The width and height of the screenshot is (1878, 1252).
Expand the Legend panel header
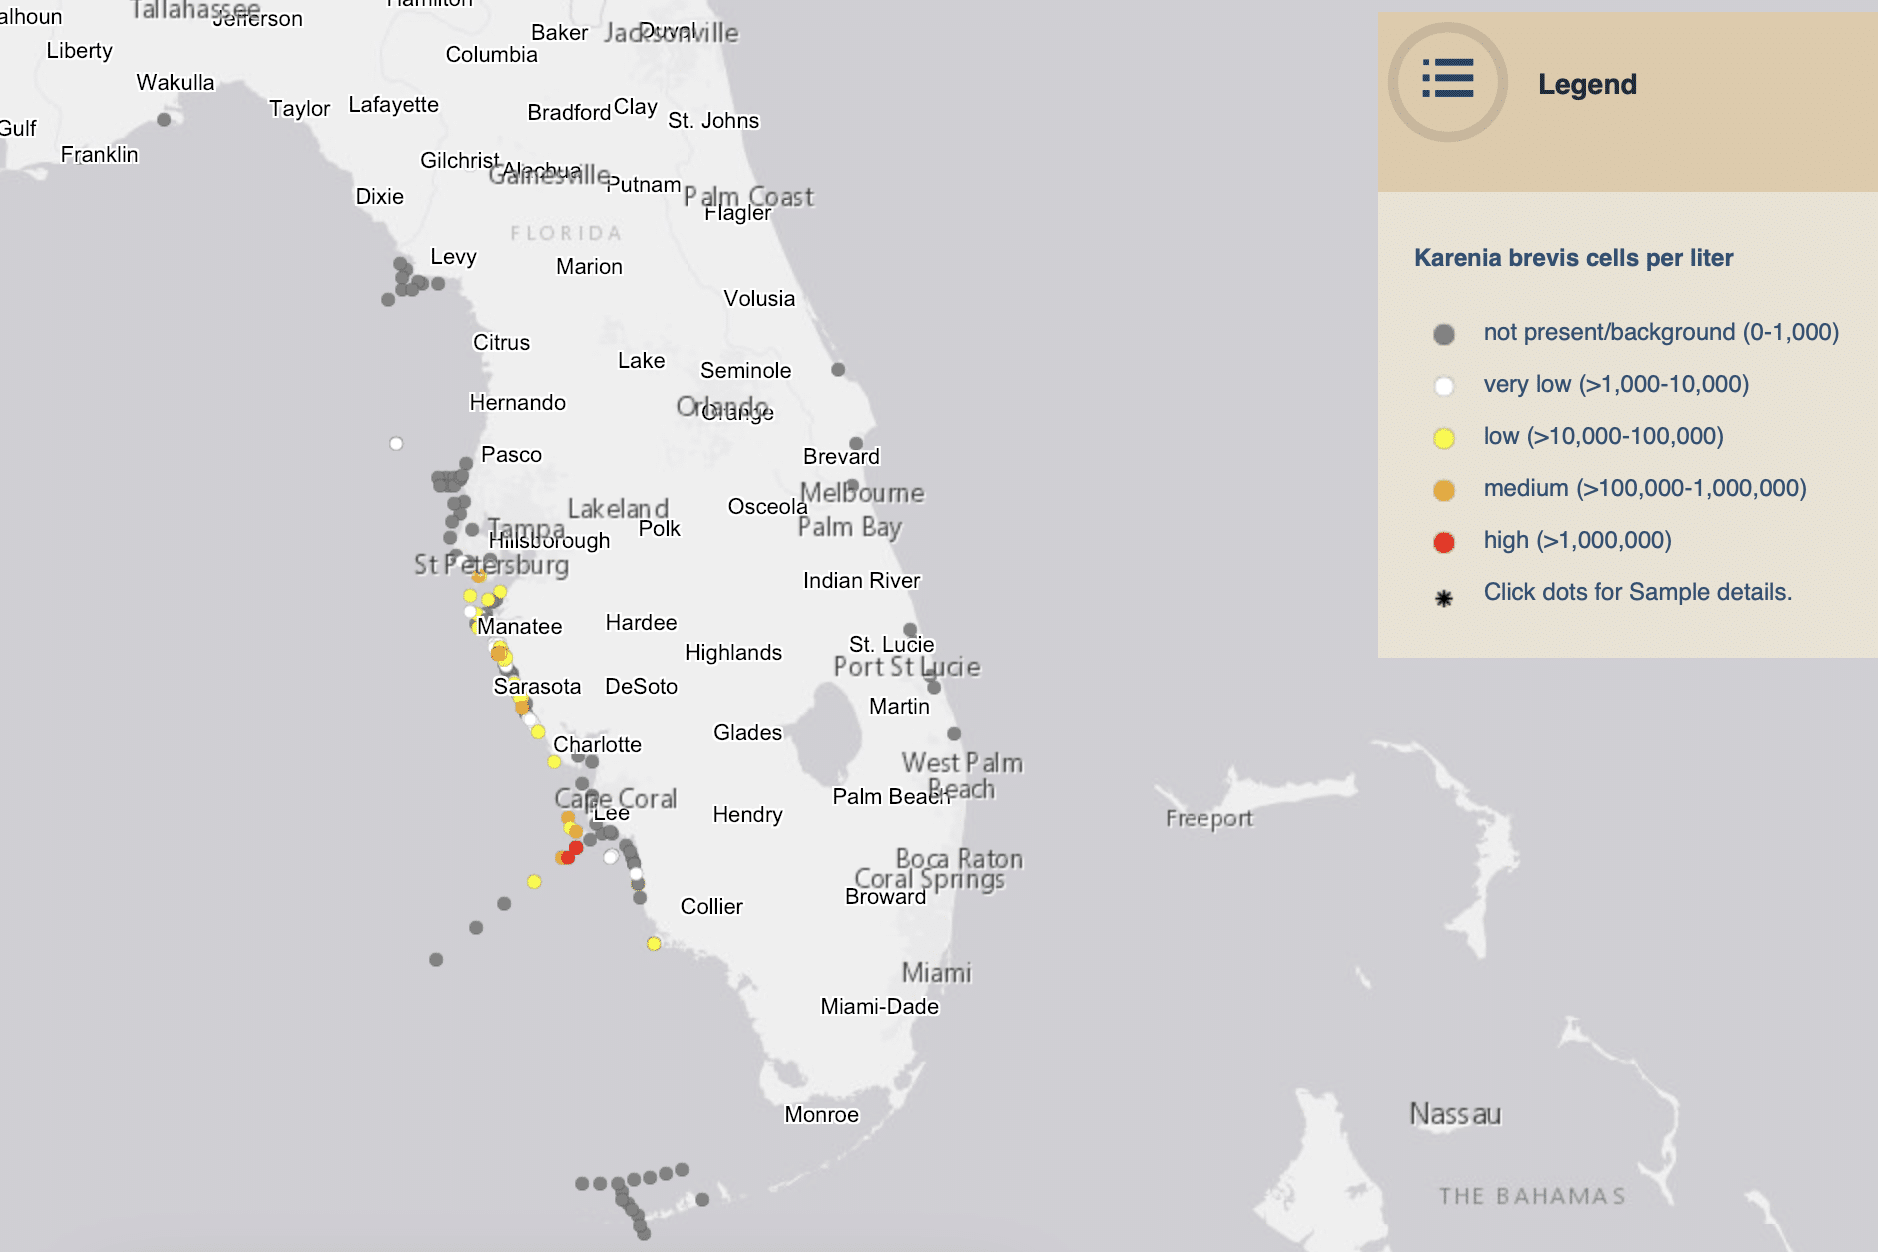tap(1587, 84)
